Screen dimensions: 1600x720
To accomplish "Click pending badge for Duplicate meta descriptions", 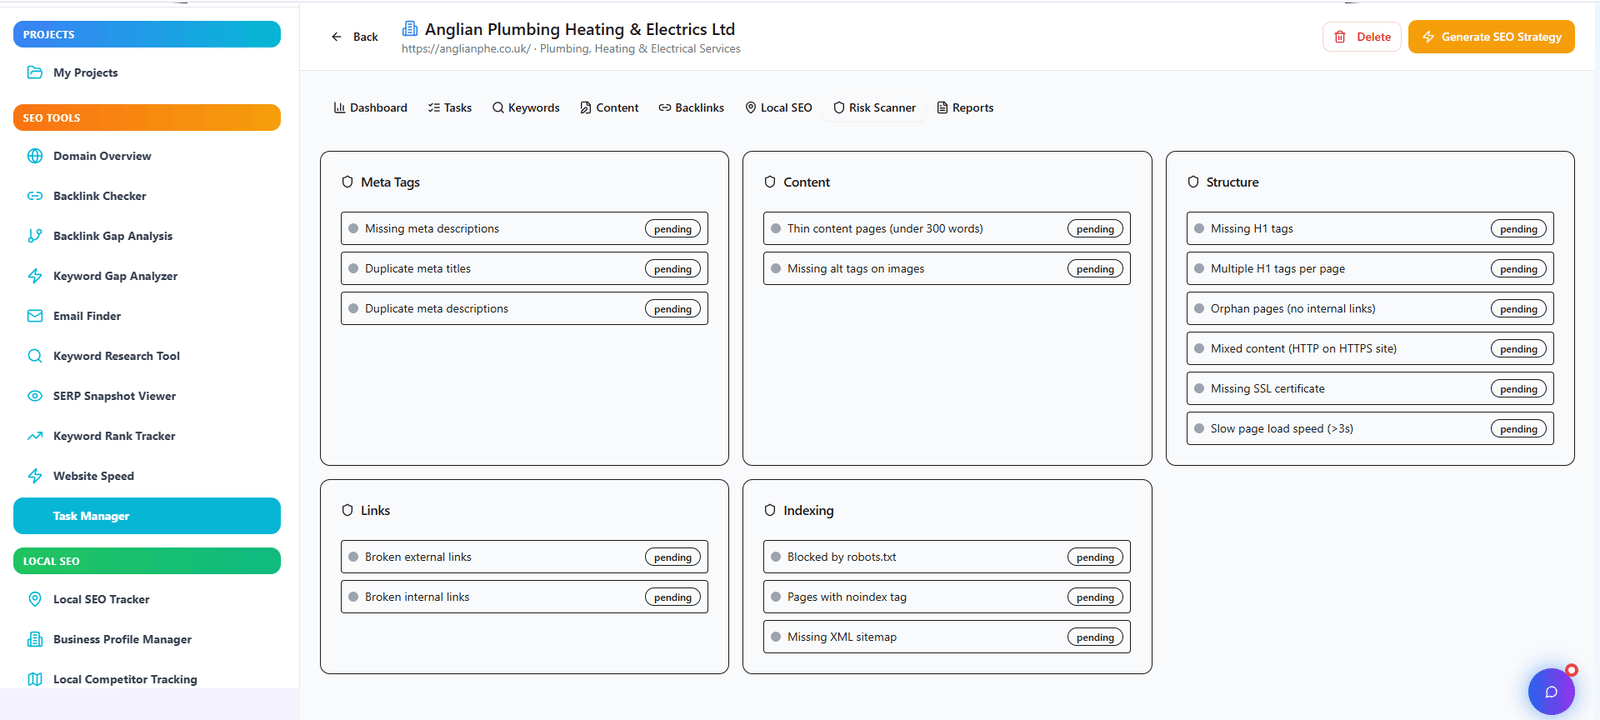I will click(673, 309).
